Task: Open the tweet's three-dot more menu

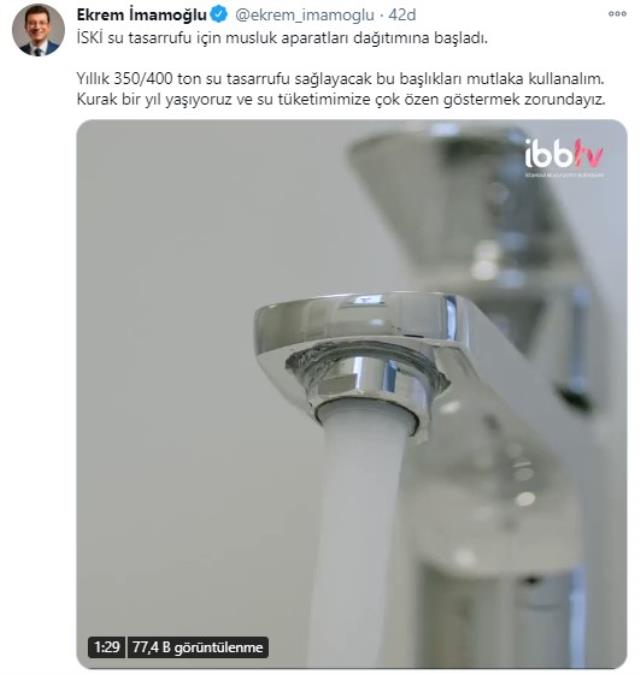Action: 617,14
